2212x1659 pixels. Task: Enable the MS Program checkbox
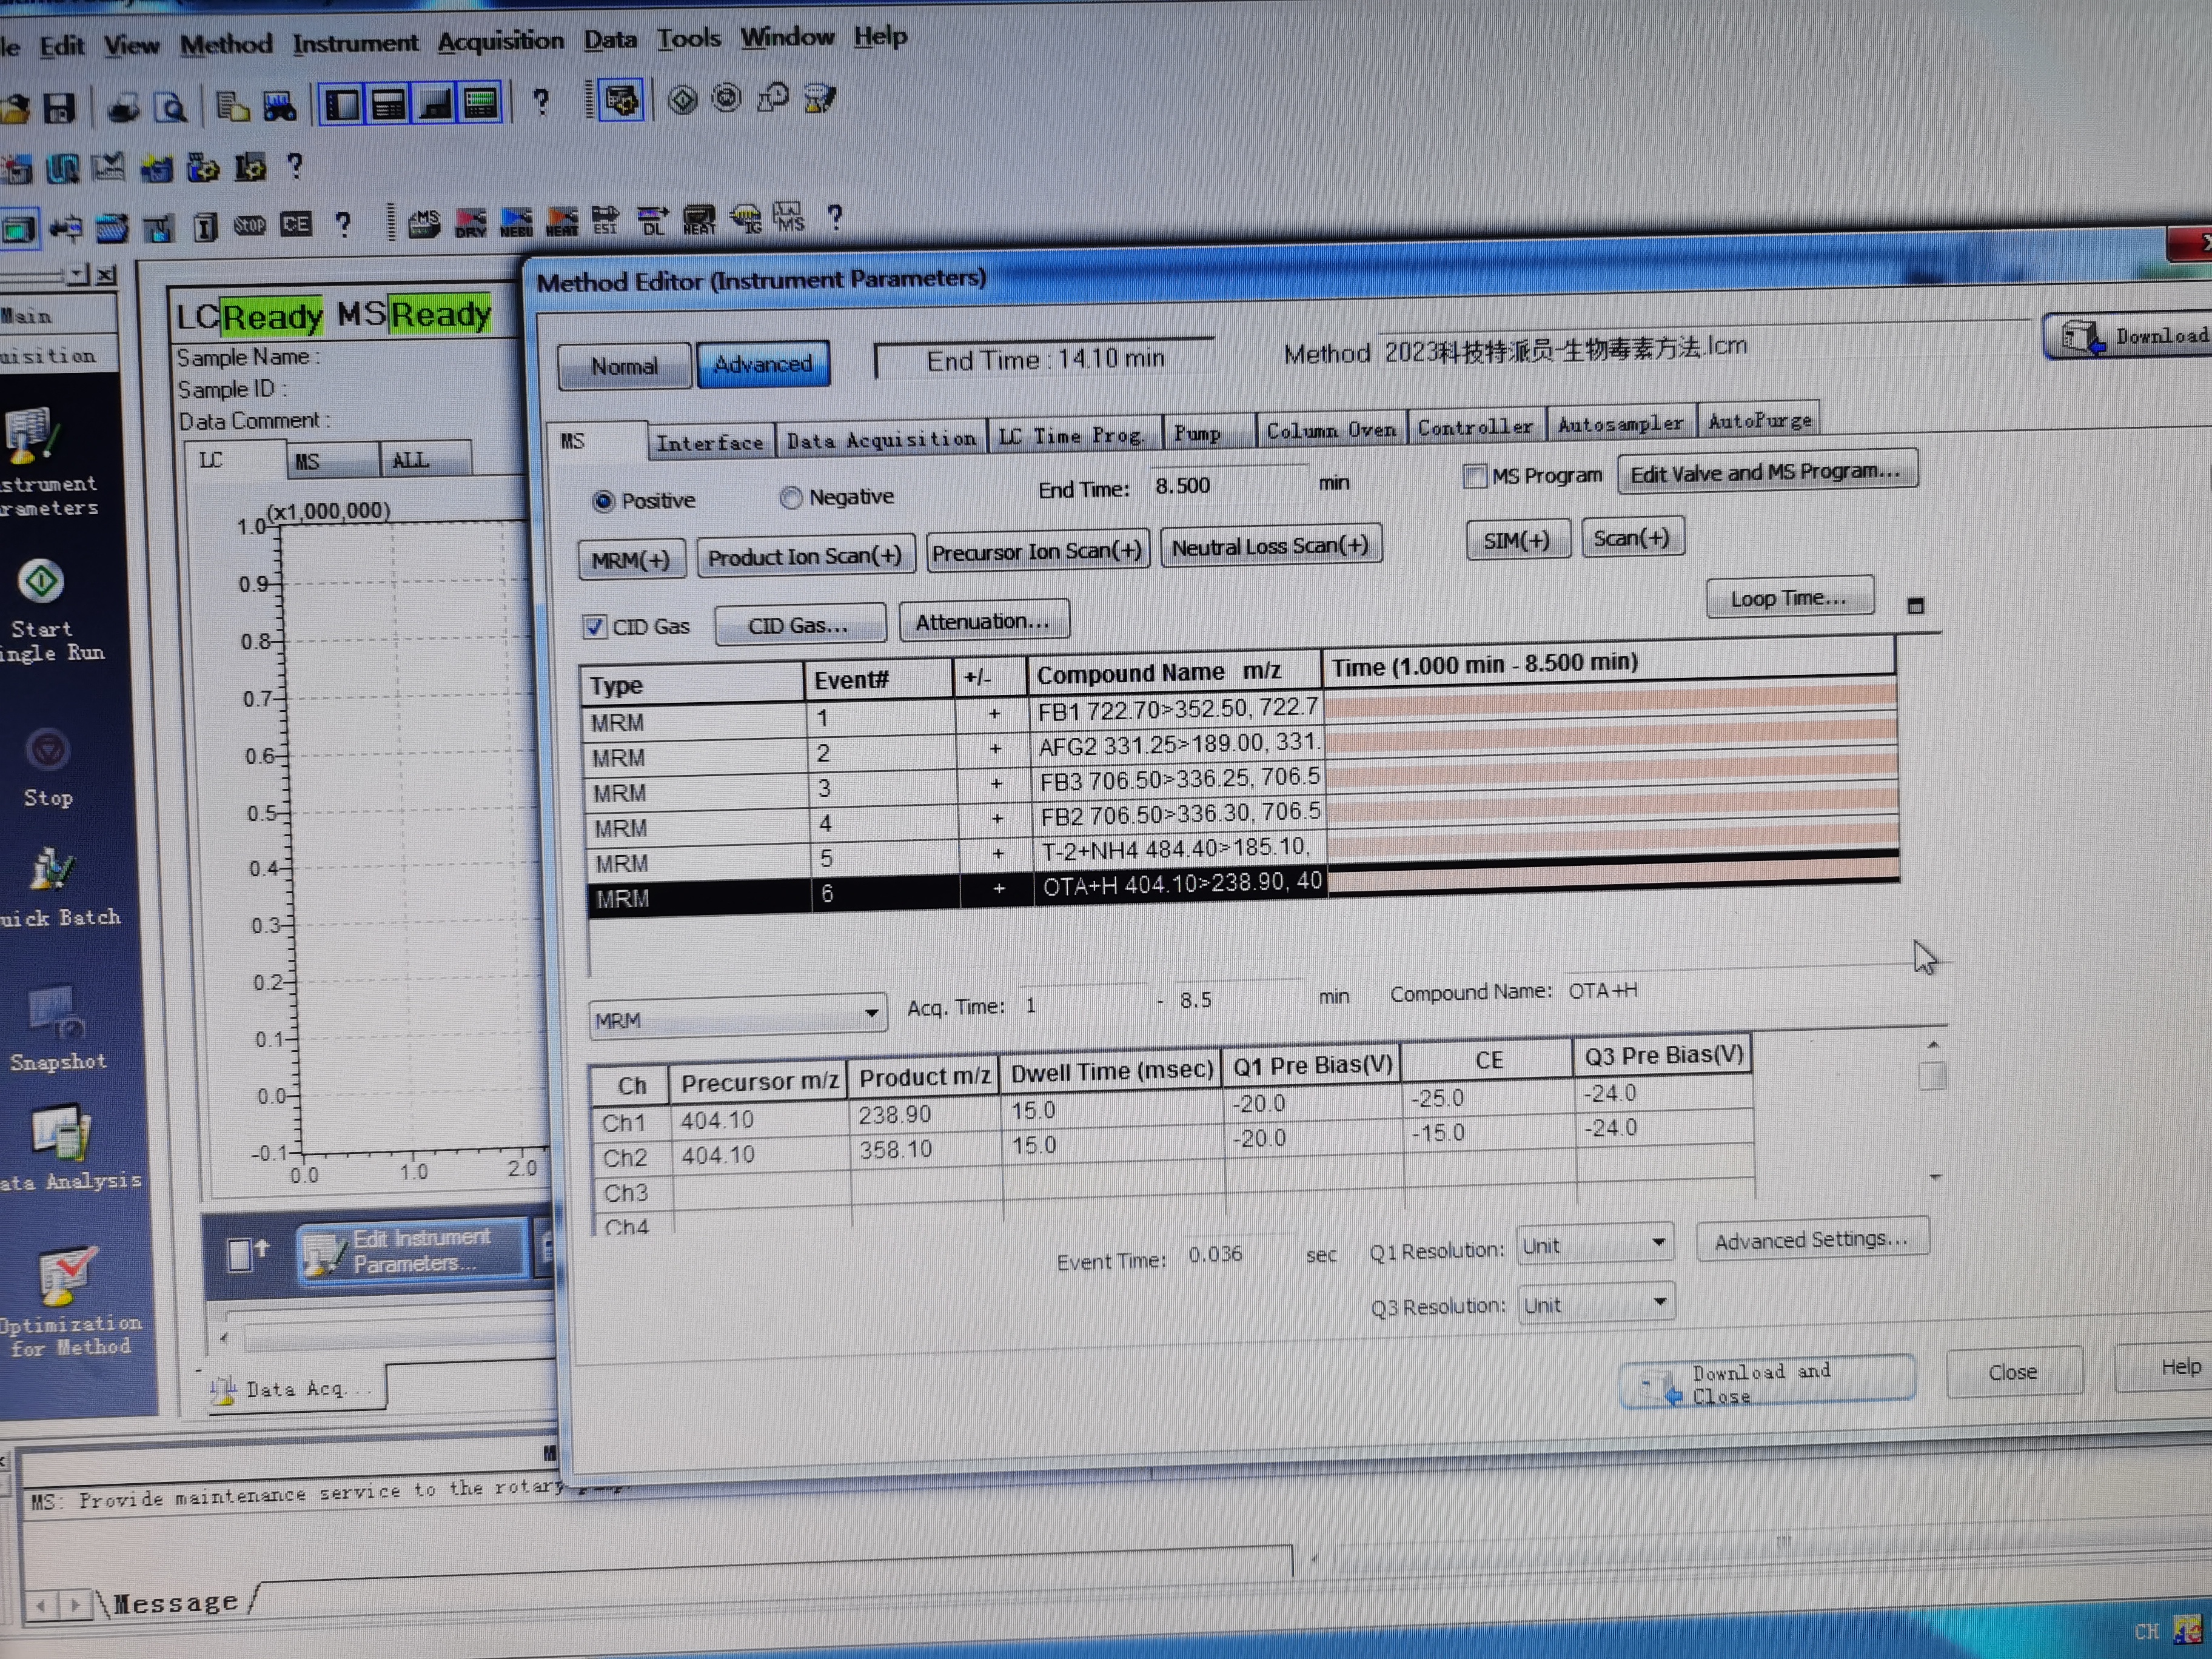point(1474,476)
